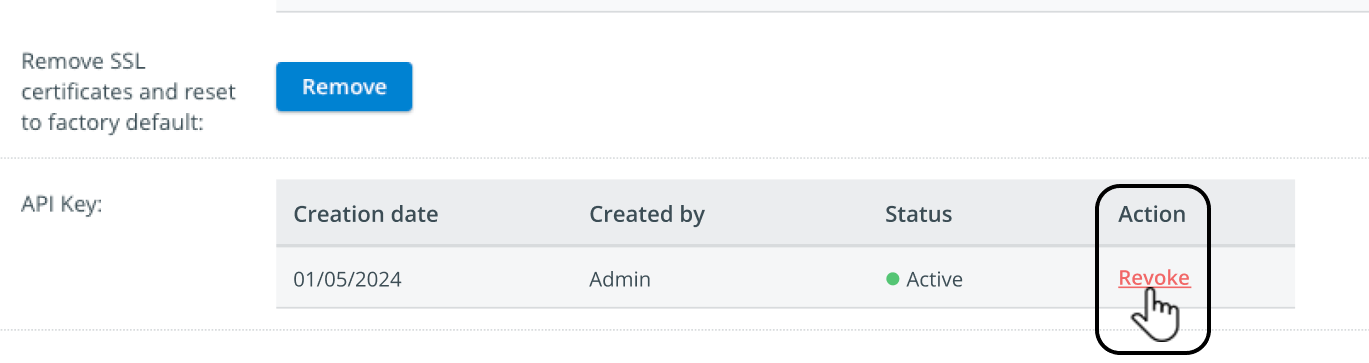Click the empty space between Created by and Status headers
Viewport: 1369px width, 363px height.
click(x=795, y=214)
